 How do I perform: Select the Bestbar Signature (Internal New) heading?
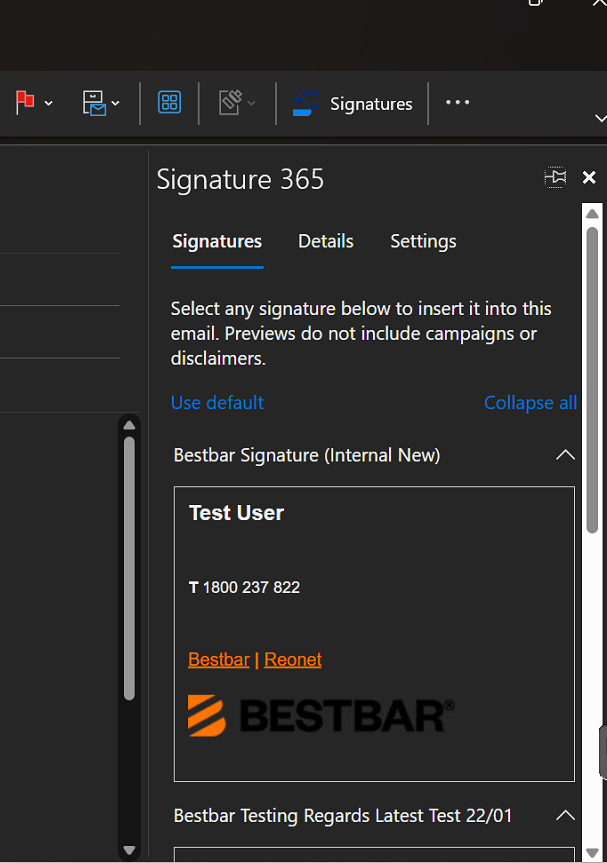[307, 455]
